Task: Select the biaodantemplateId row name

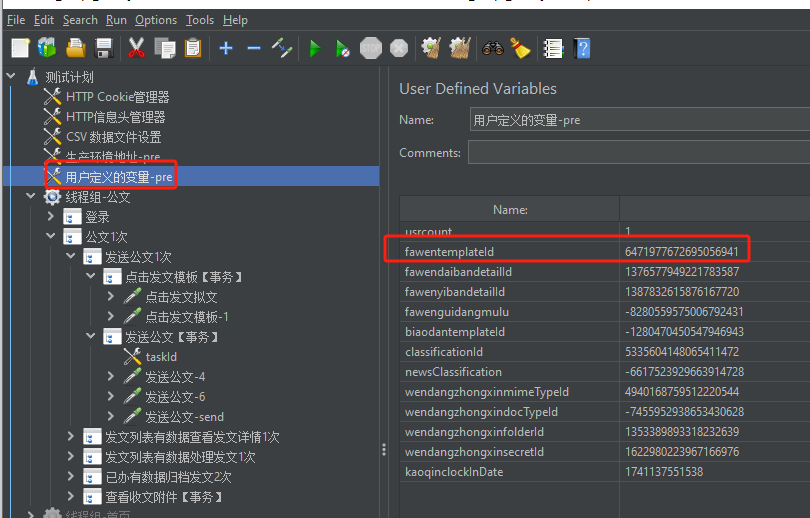Action: pyautogui.click(x=510, y=332)
